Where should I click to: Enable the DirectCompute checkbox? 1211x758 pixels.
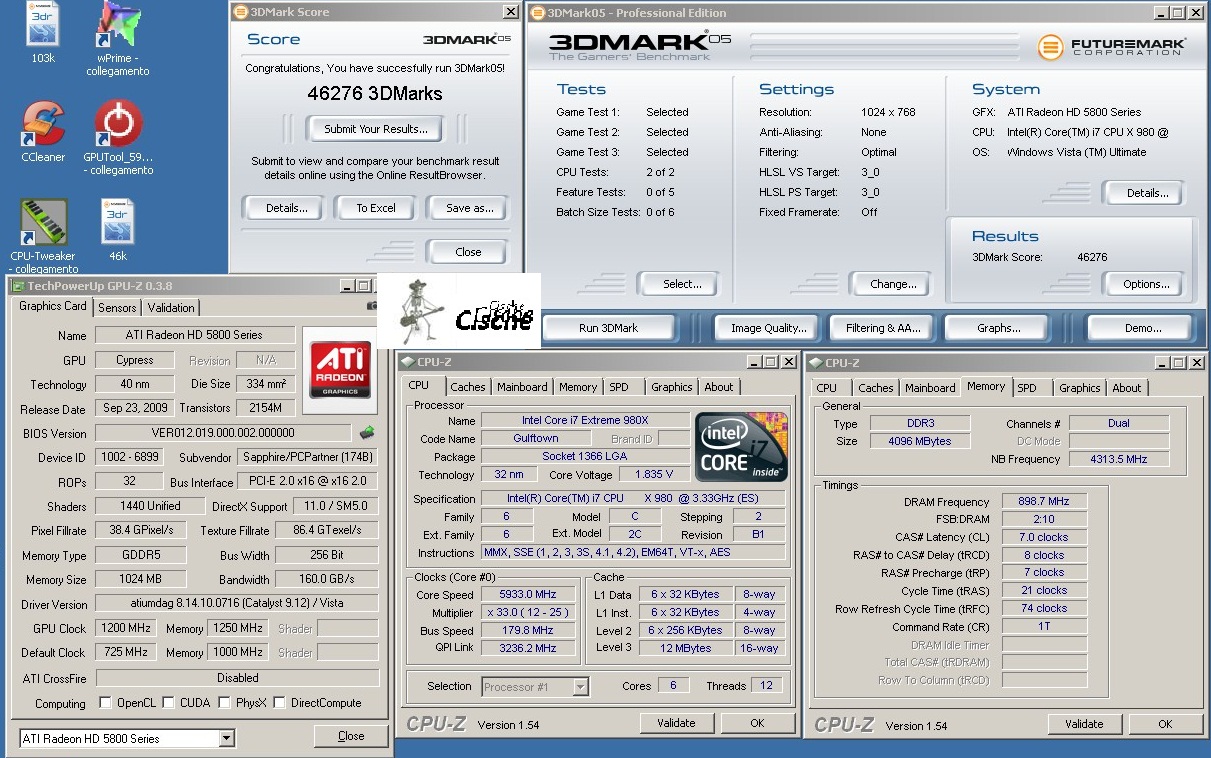[280, 703]
